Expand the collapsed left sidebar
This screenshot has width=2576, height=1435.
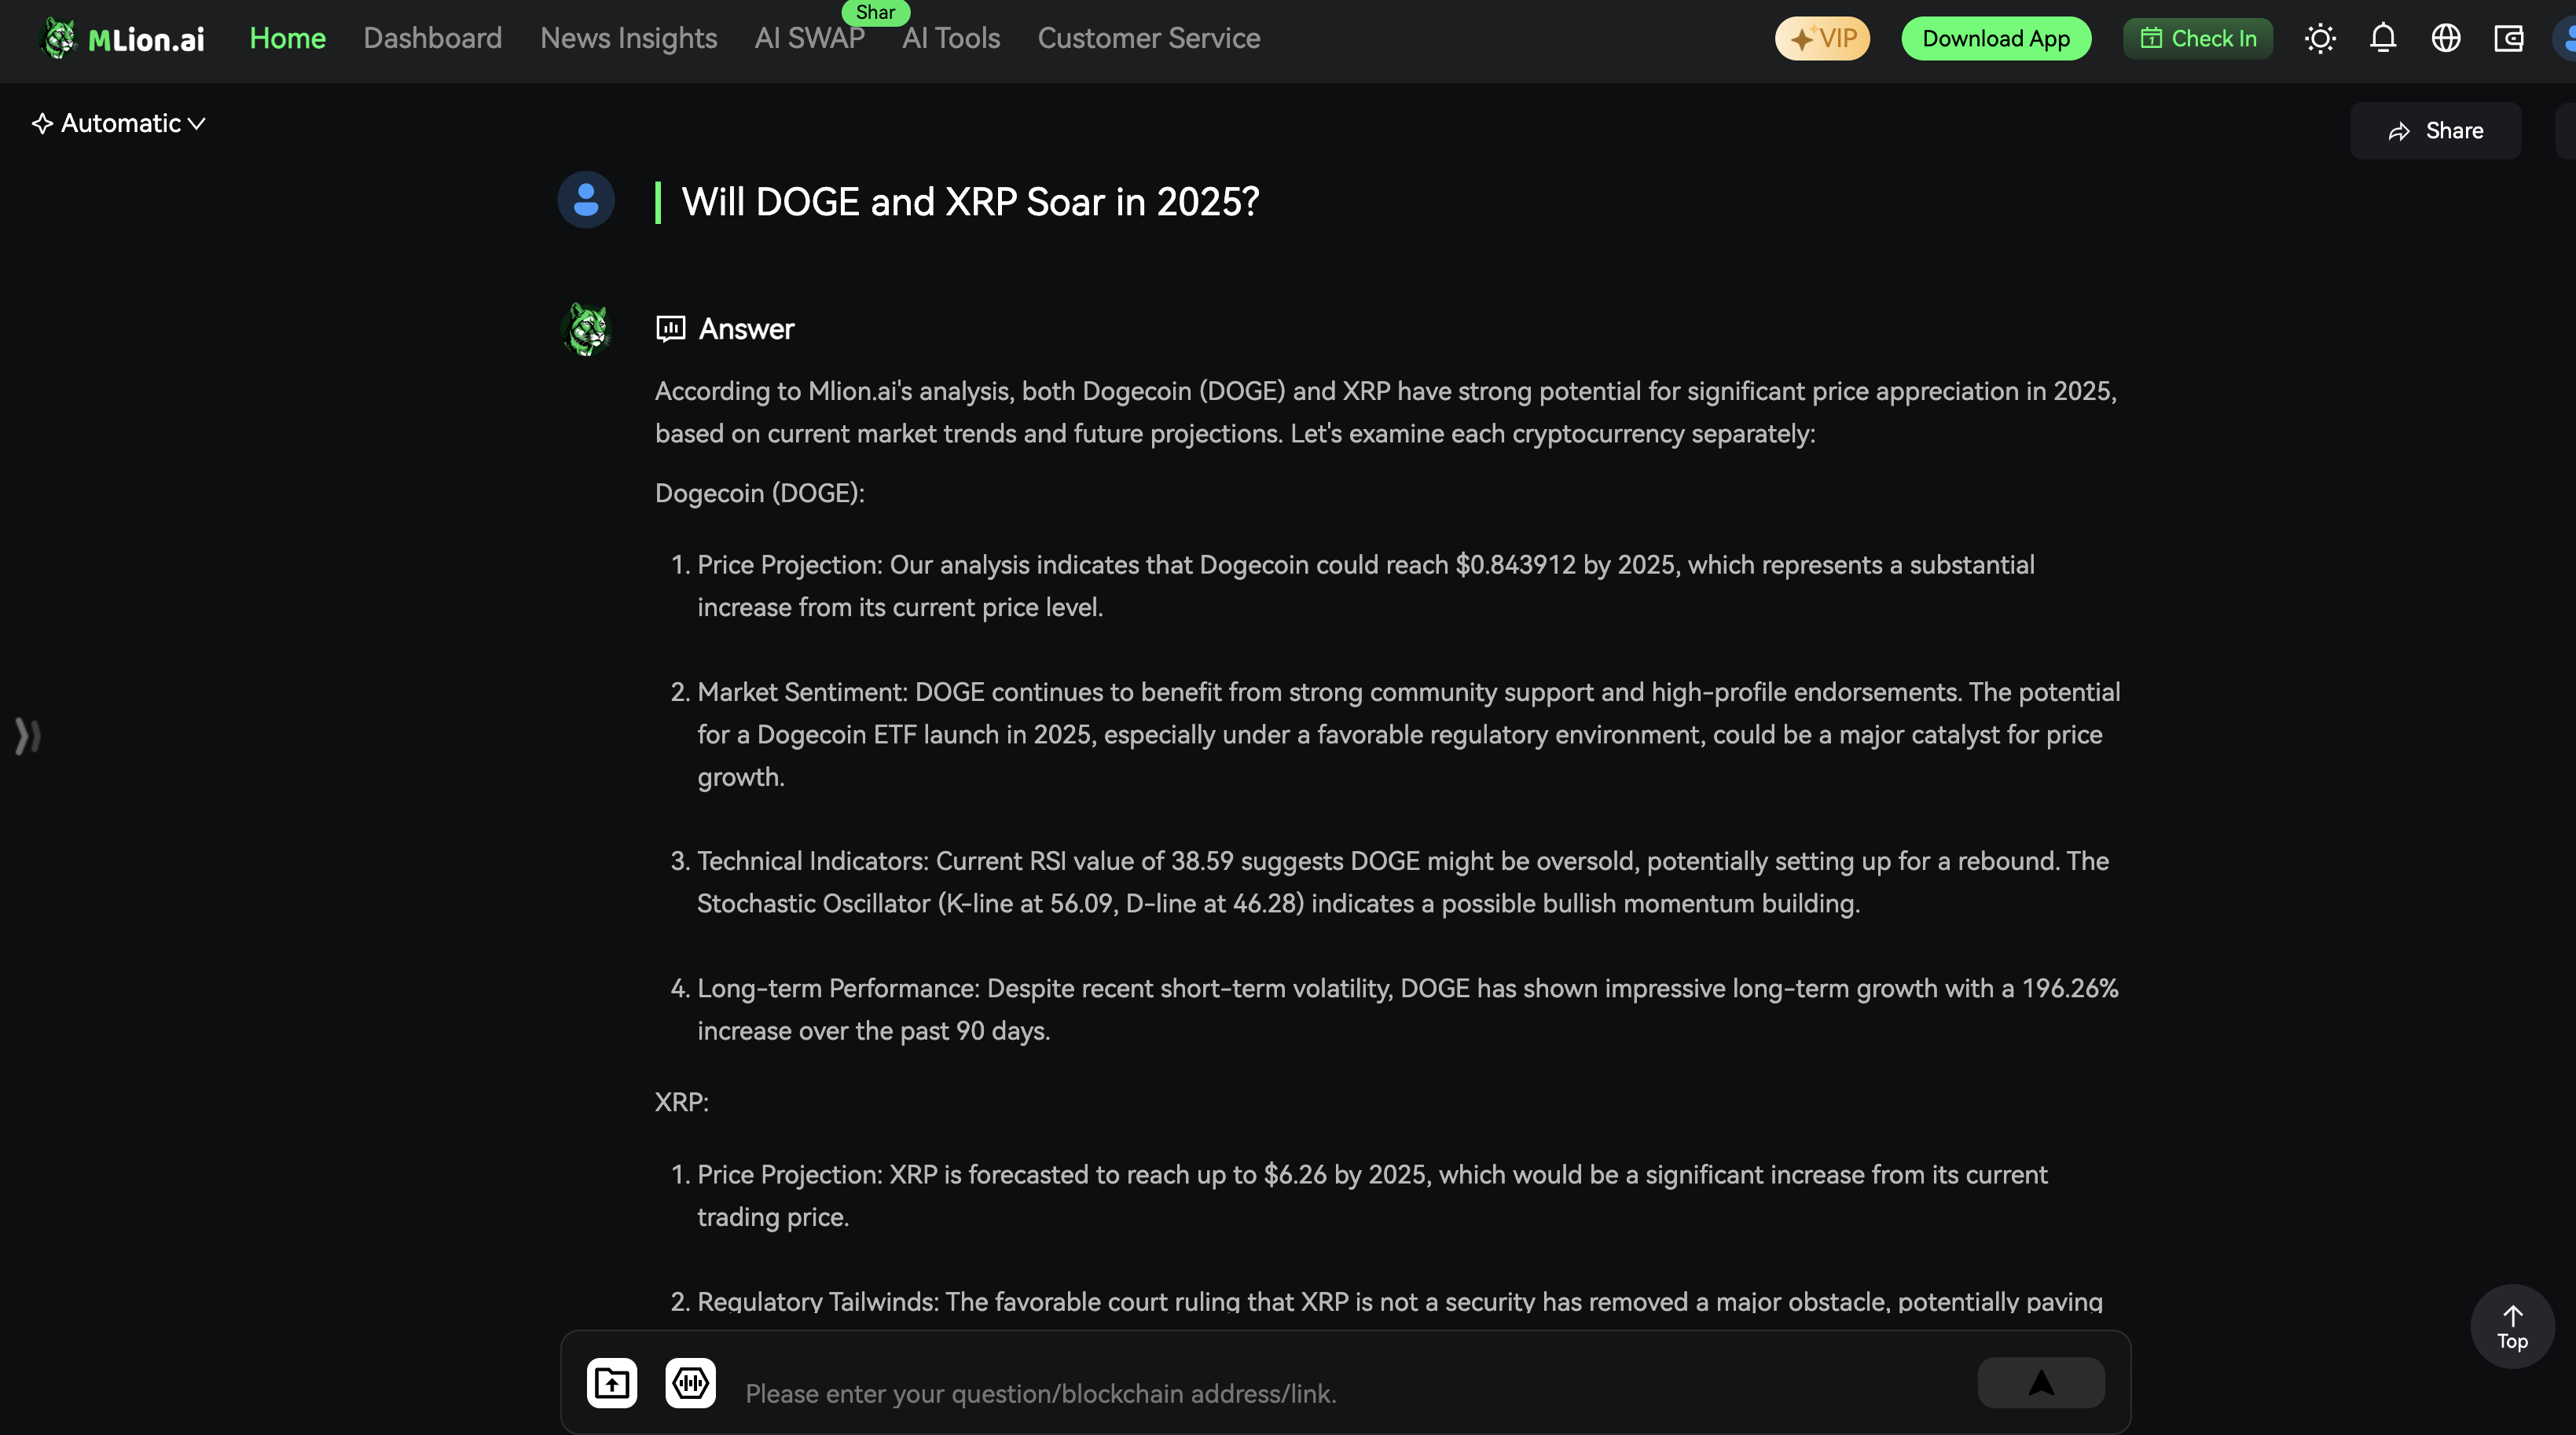27,736
